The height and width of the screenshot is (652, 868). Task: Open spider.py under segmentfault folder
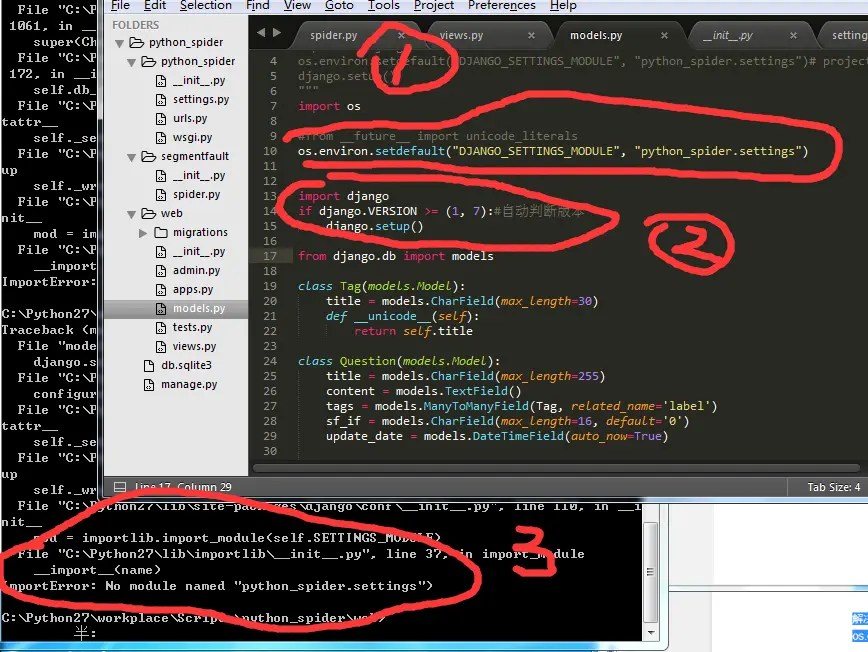(x=197, y=194)
